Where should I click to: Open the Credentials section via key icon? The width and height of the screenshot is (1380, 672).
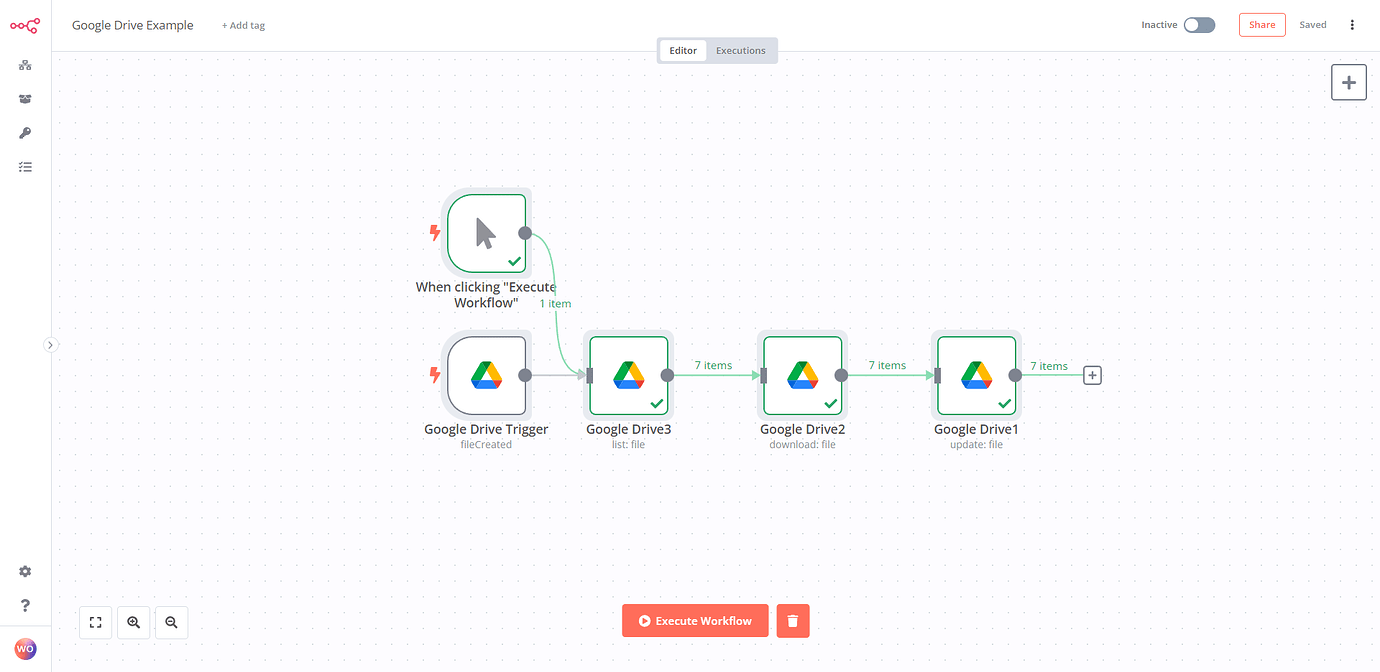[x=25, y=133]
